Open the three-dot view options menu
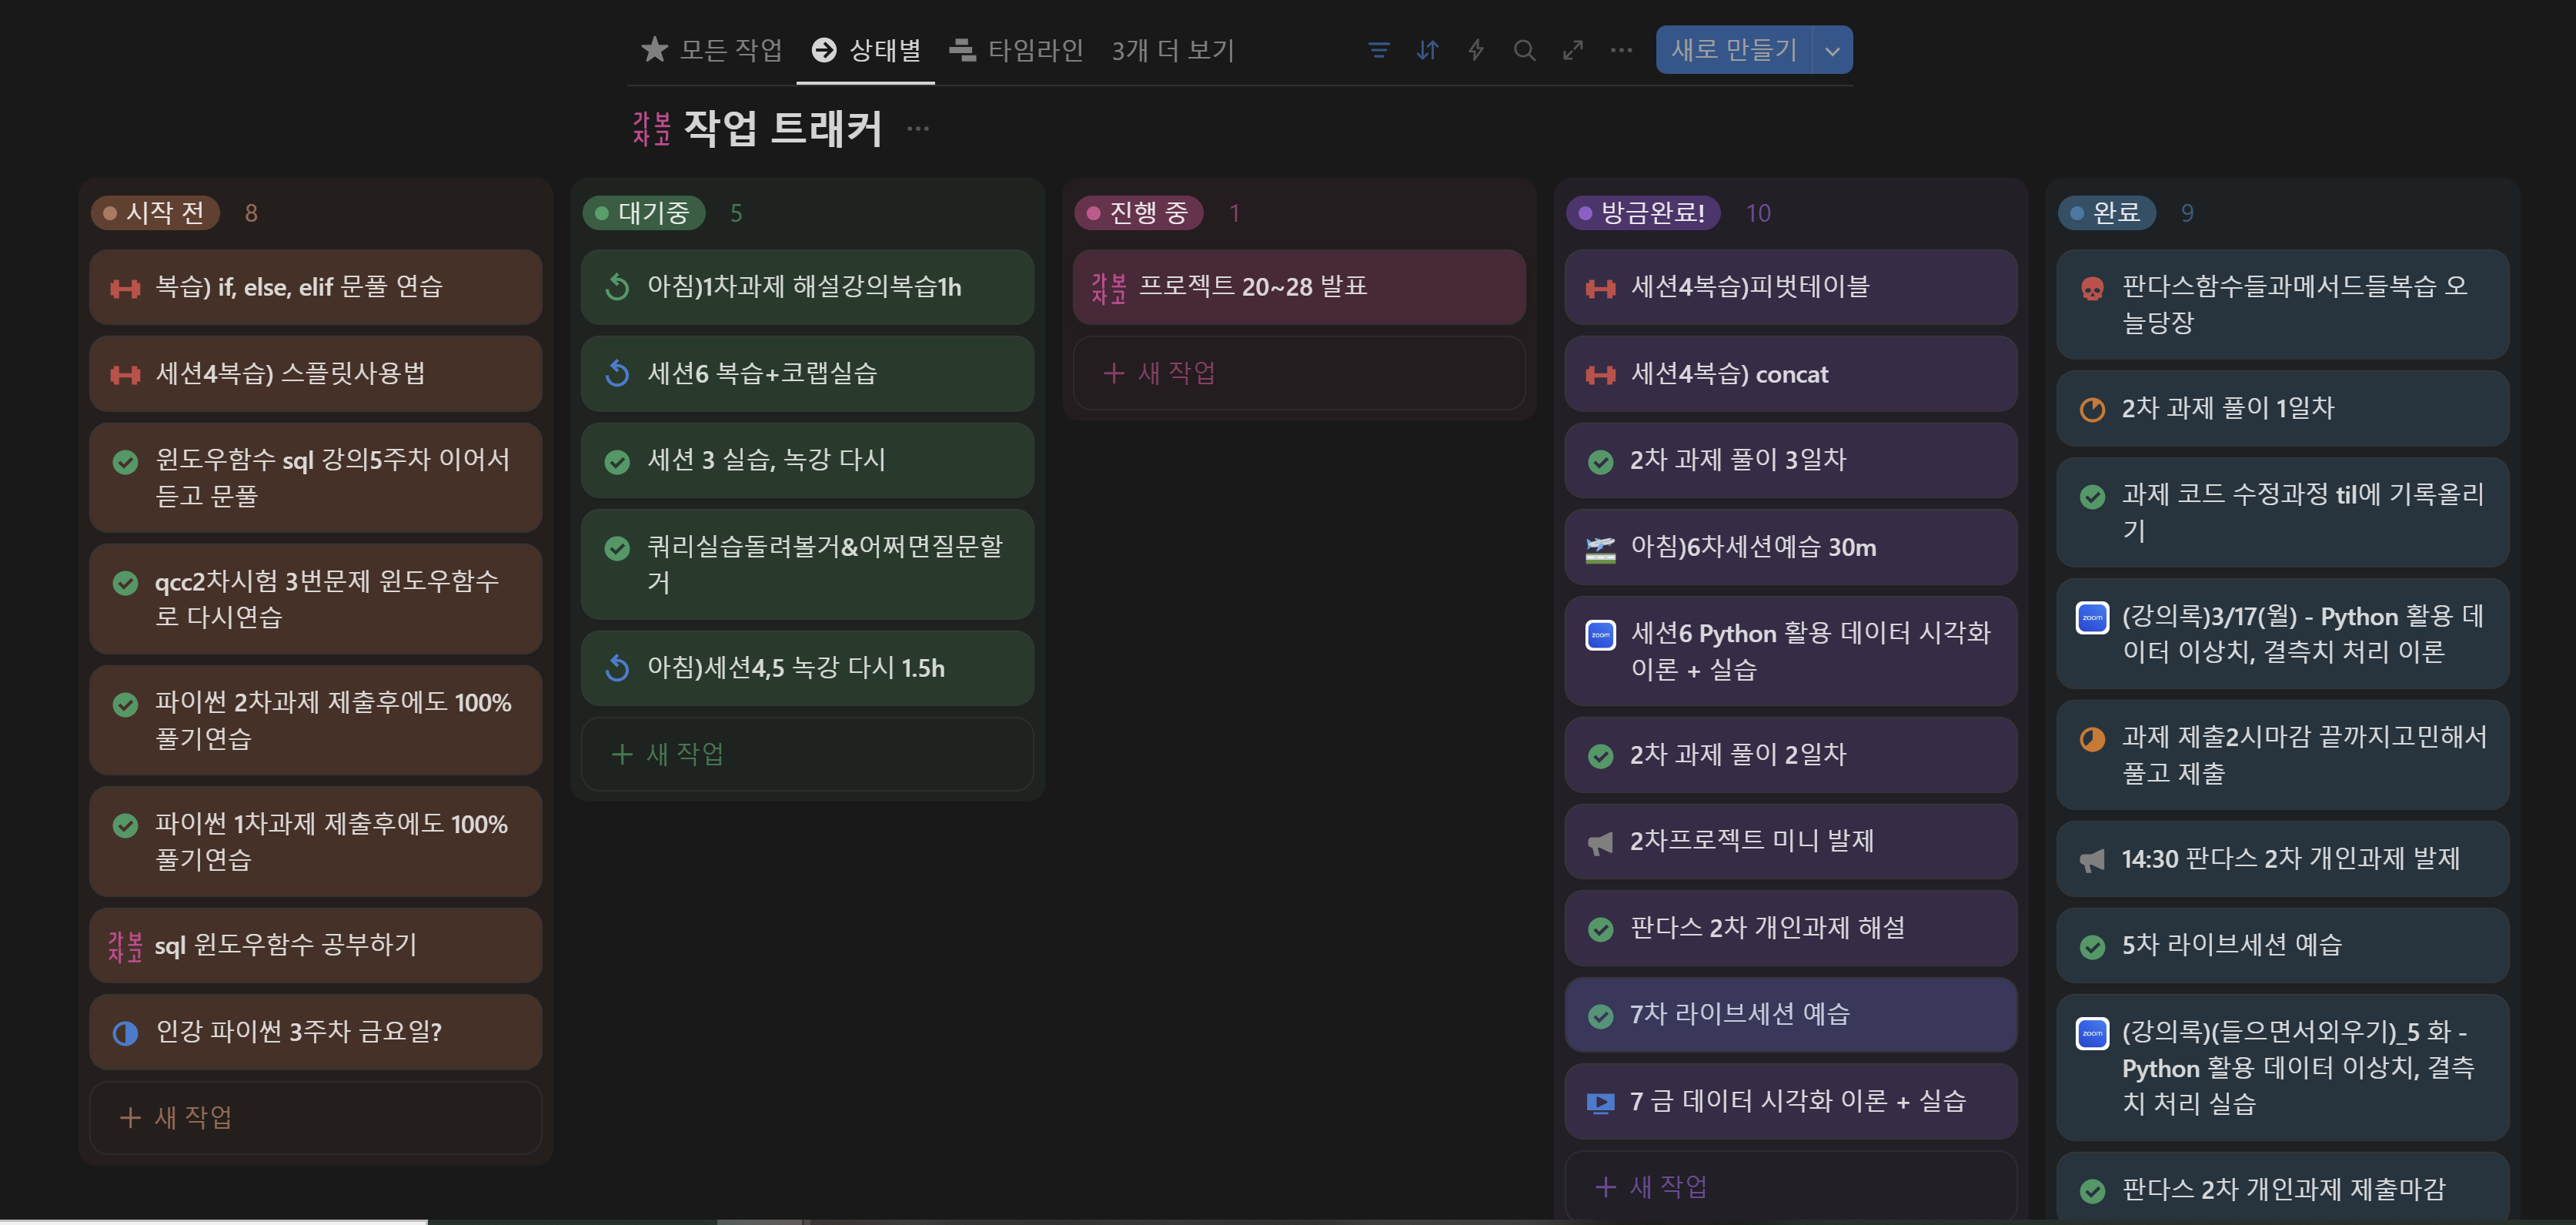Screen dimensions: 2576x1225 point(1621,50)
